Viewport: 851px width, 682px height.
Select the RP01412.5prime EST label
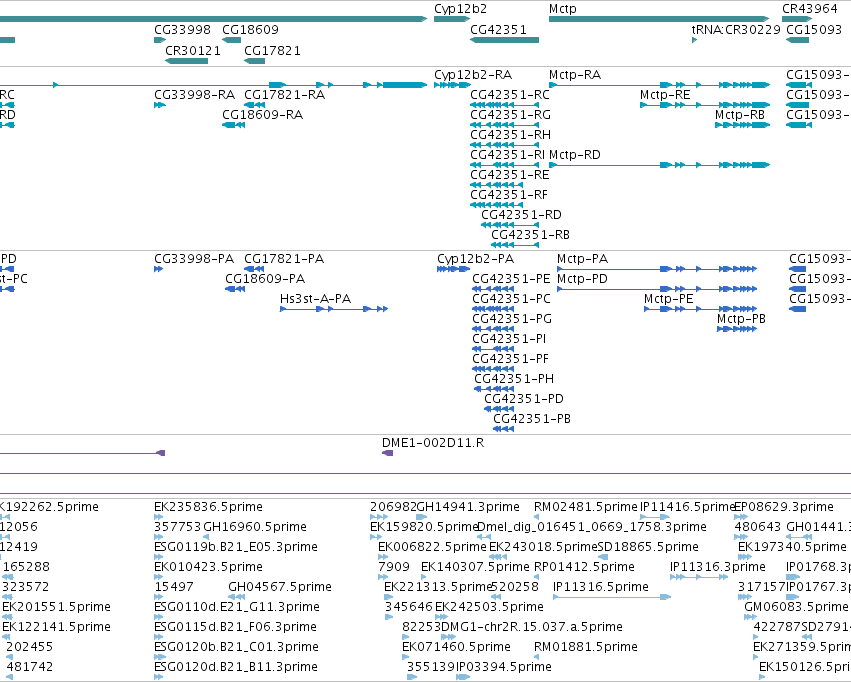tap(585, 568)
